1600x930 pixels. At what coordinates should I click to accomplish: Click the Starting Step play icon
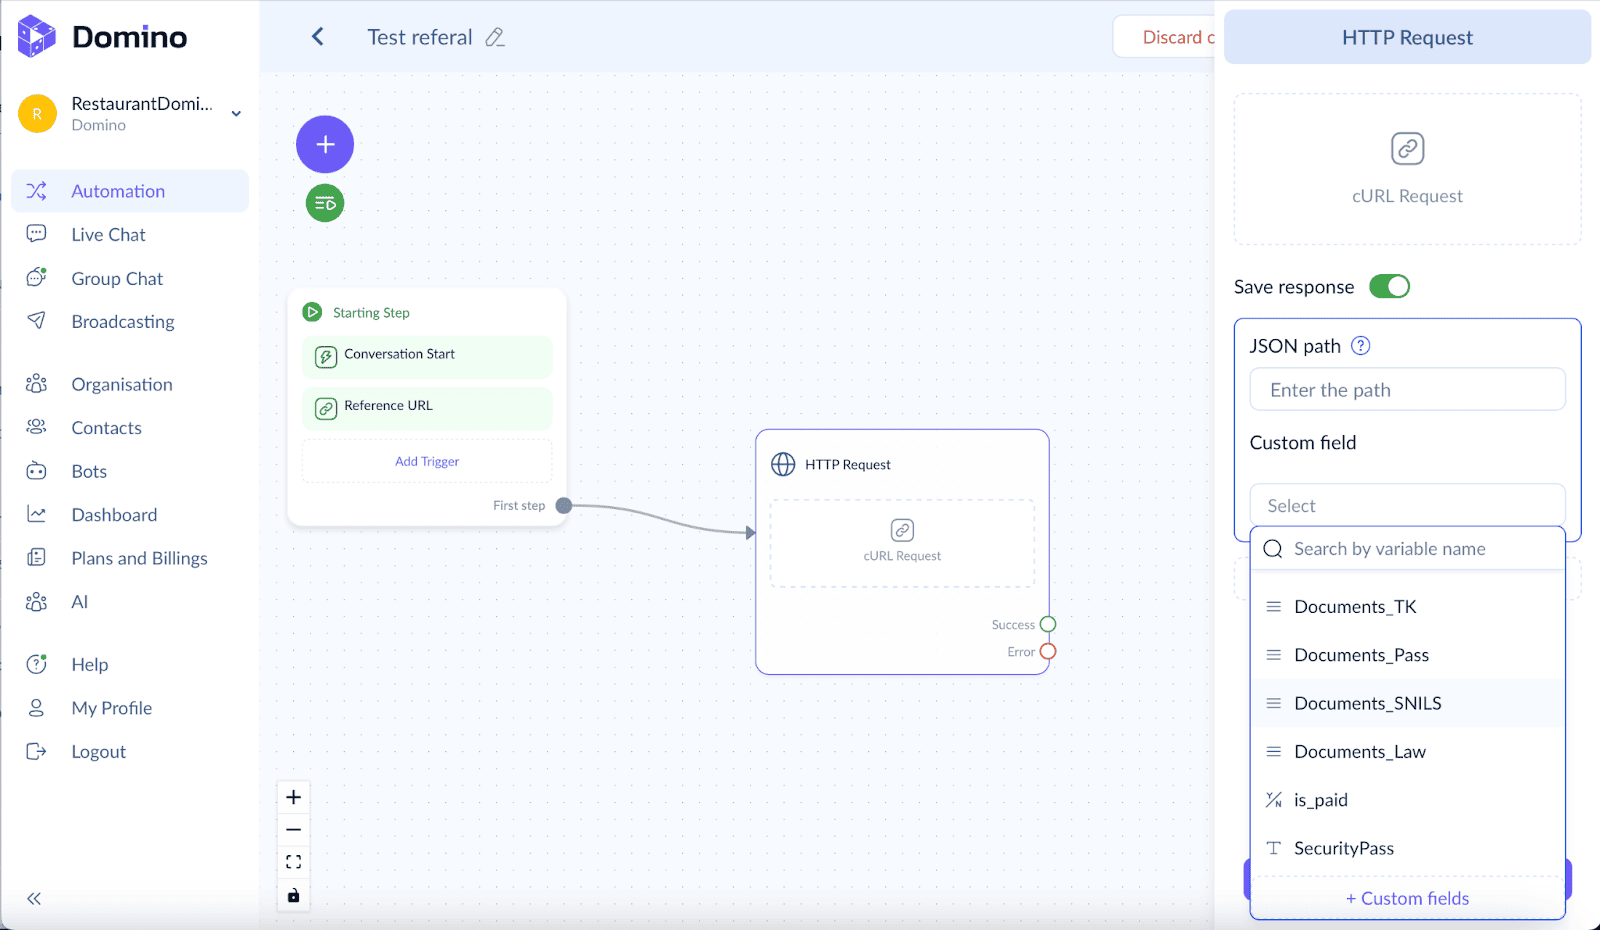click(312, 312)
